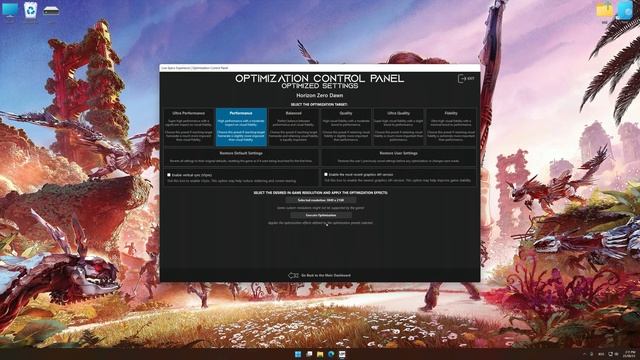Open the selected resolution dropdown
The width and height of the screenshot is (640, 360).
click(x=320, y=200)
